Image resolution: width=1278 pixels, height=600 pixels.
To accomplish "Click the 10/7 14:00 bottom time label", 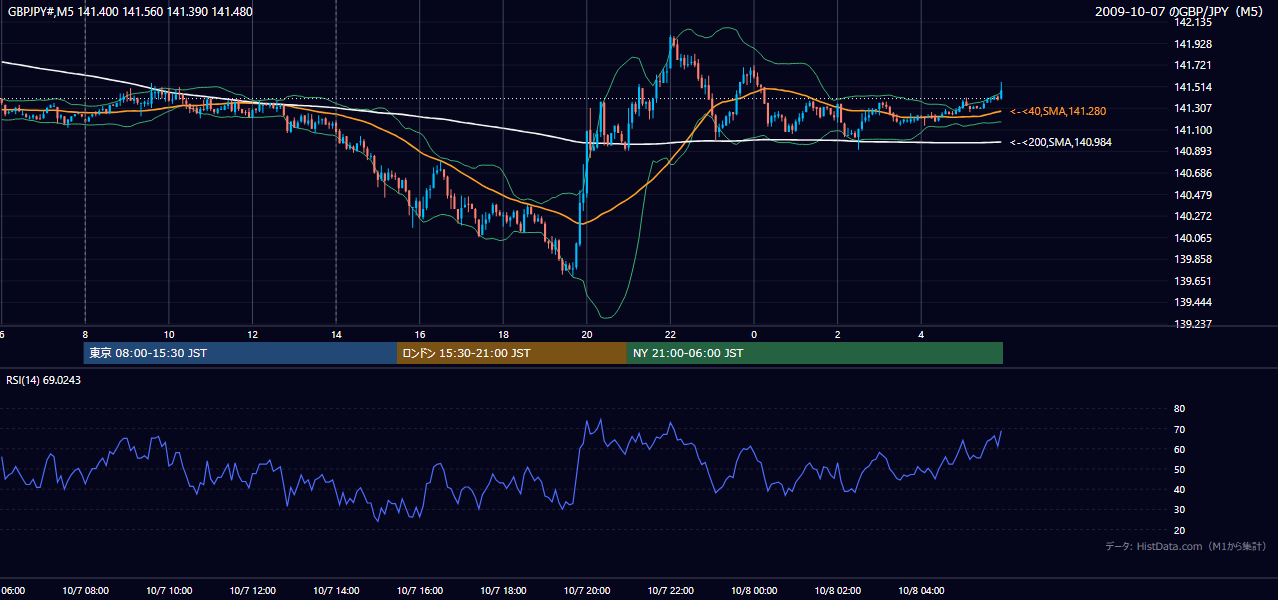I will coord(336,591).
